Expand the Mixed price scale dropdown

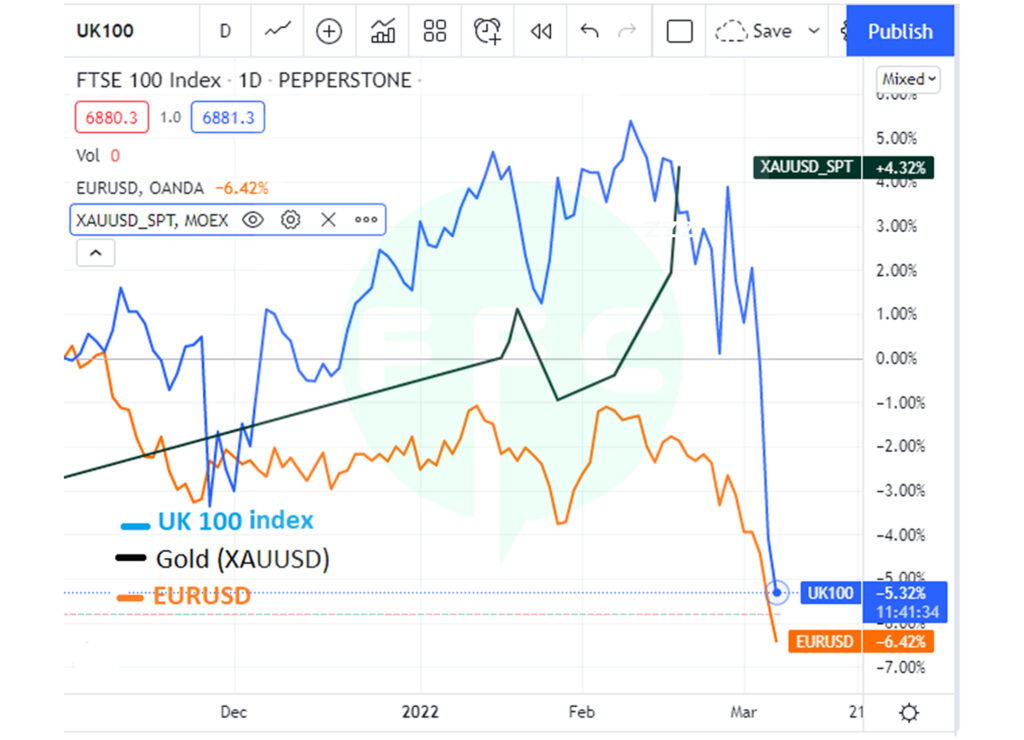coord(909,79)
